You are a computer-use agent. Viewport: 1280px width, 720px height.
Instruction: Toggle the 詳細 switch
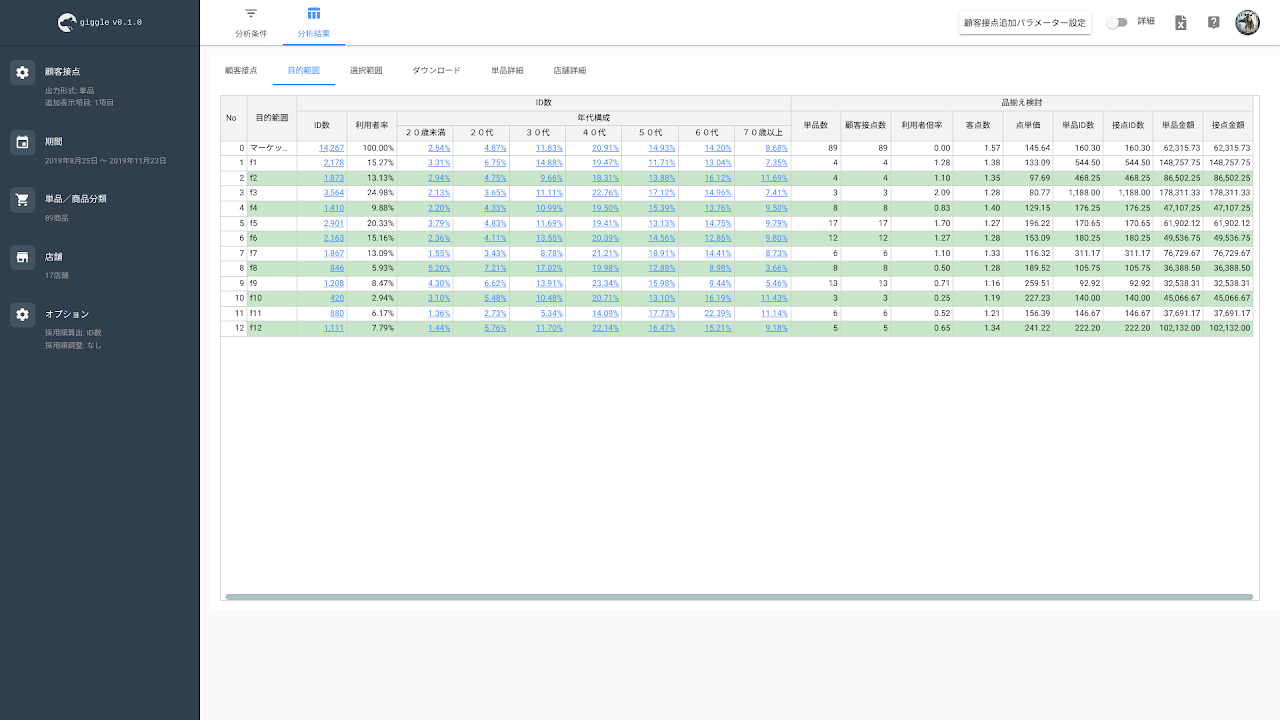1116,22
